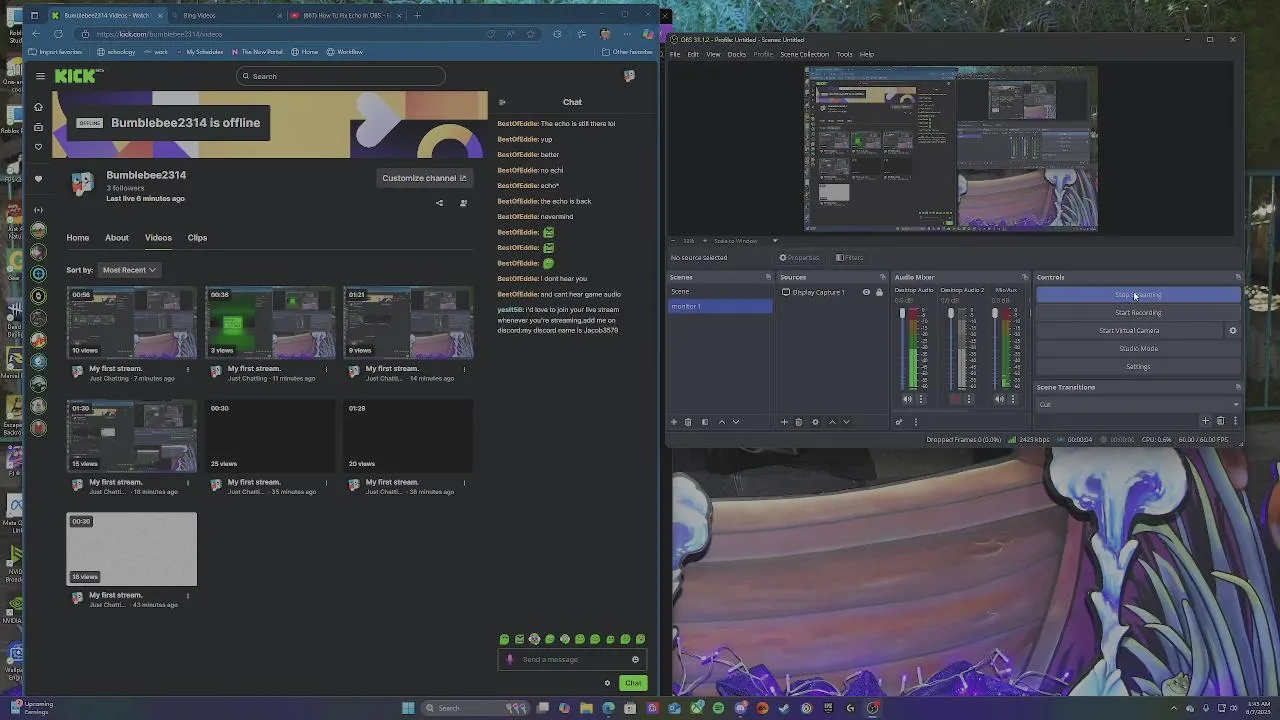
Task: Pop out Controls dock icon
Action: [x=1238, y=277]
